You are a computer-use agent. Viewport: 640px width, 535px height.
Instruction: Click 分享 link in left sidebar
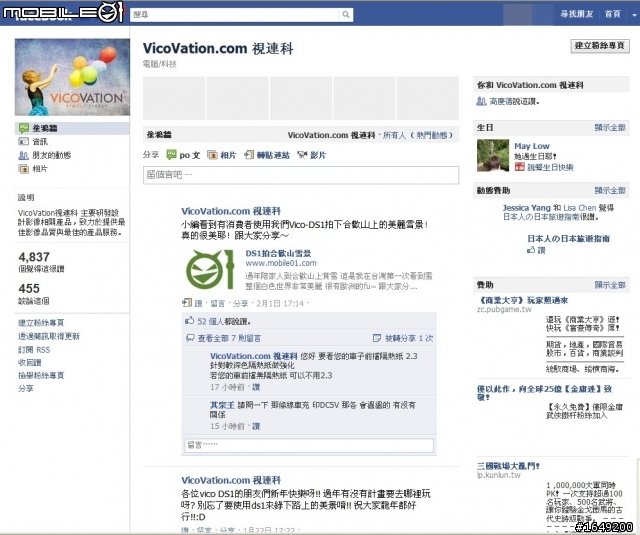click(26, 388)
